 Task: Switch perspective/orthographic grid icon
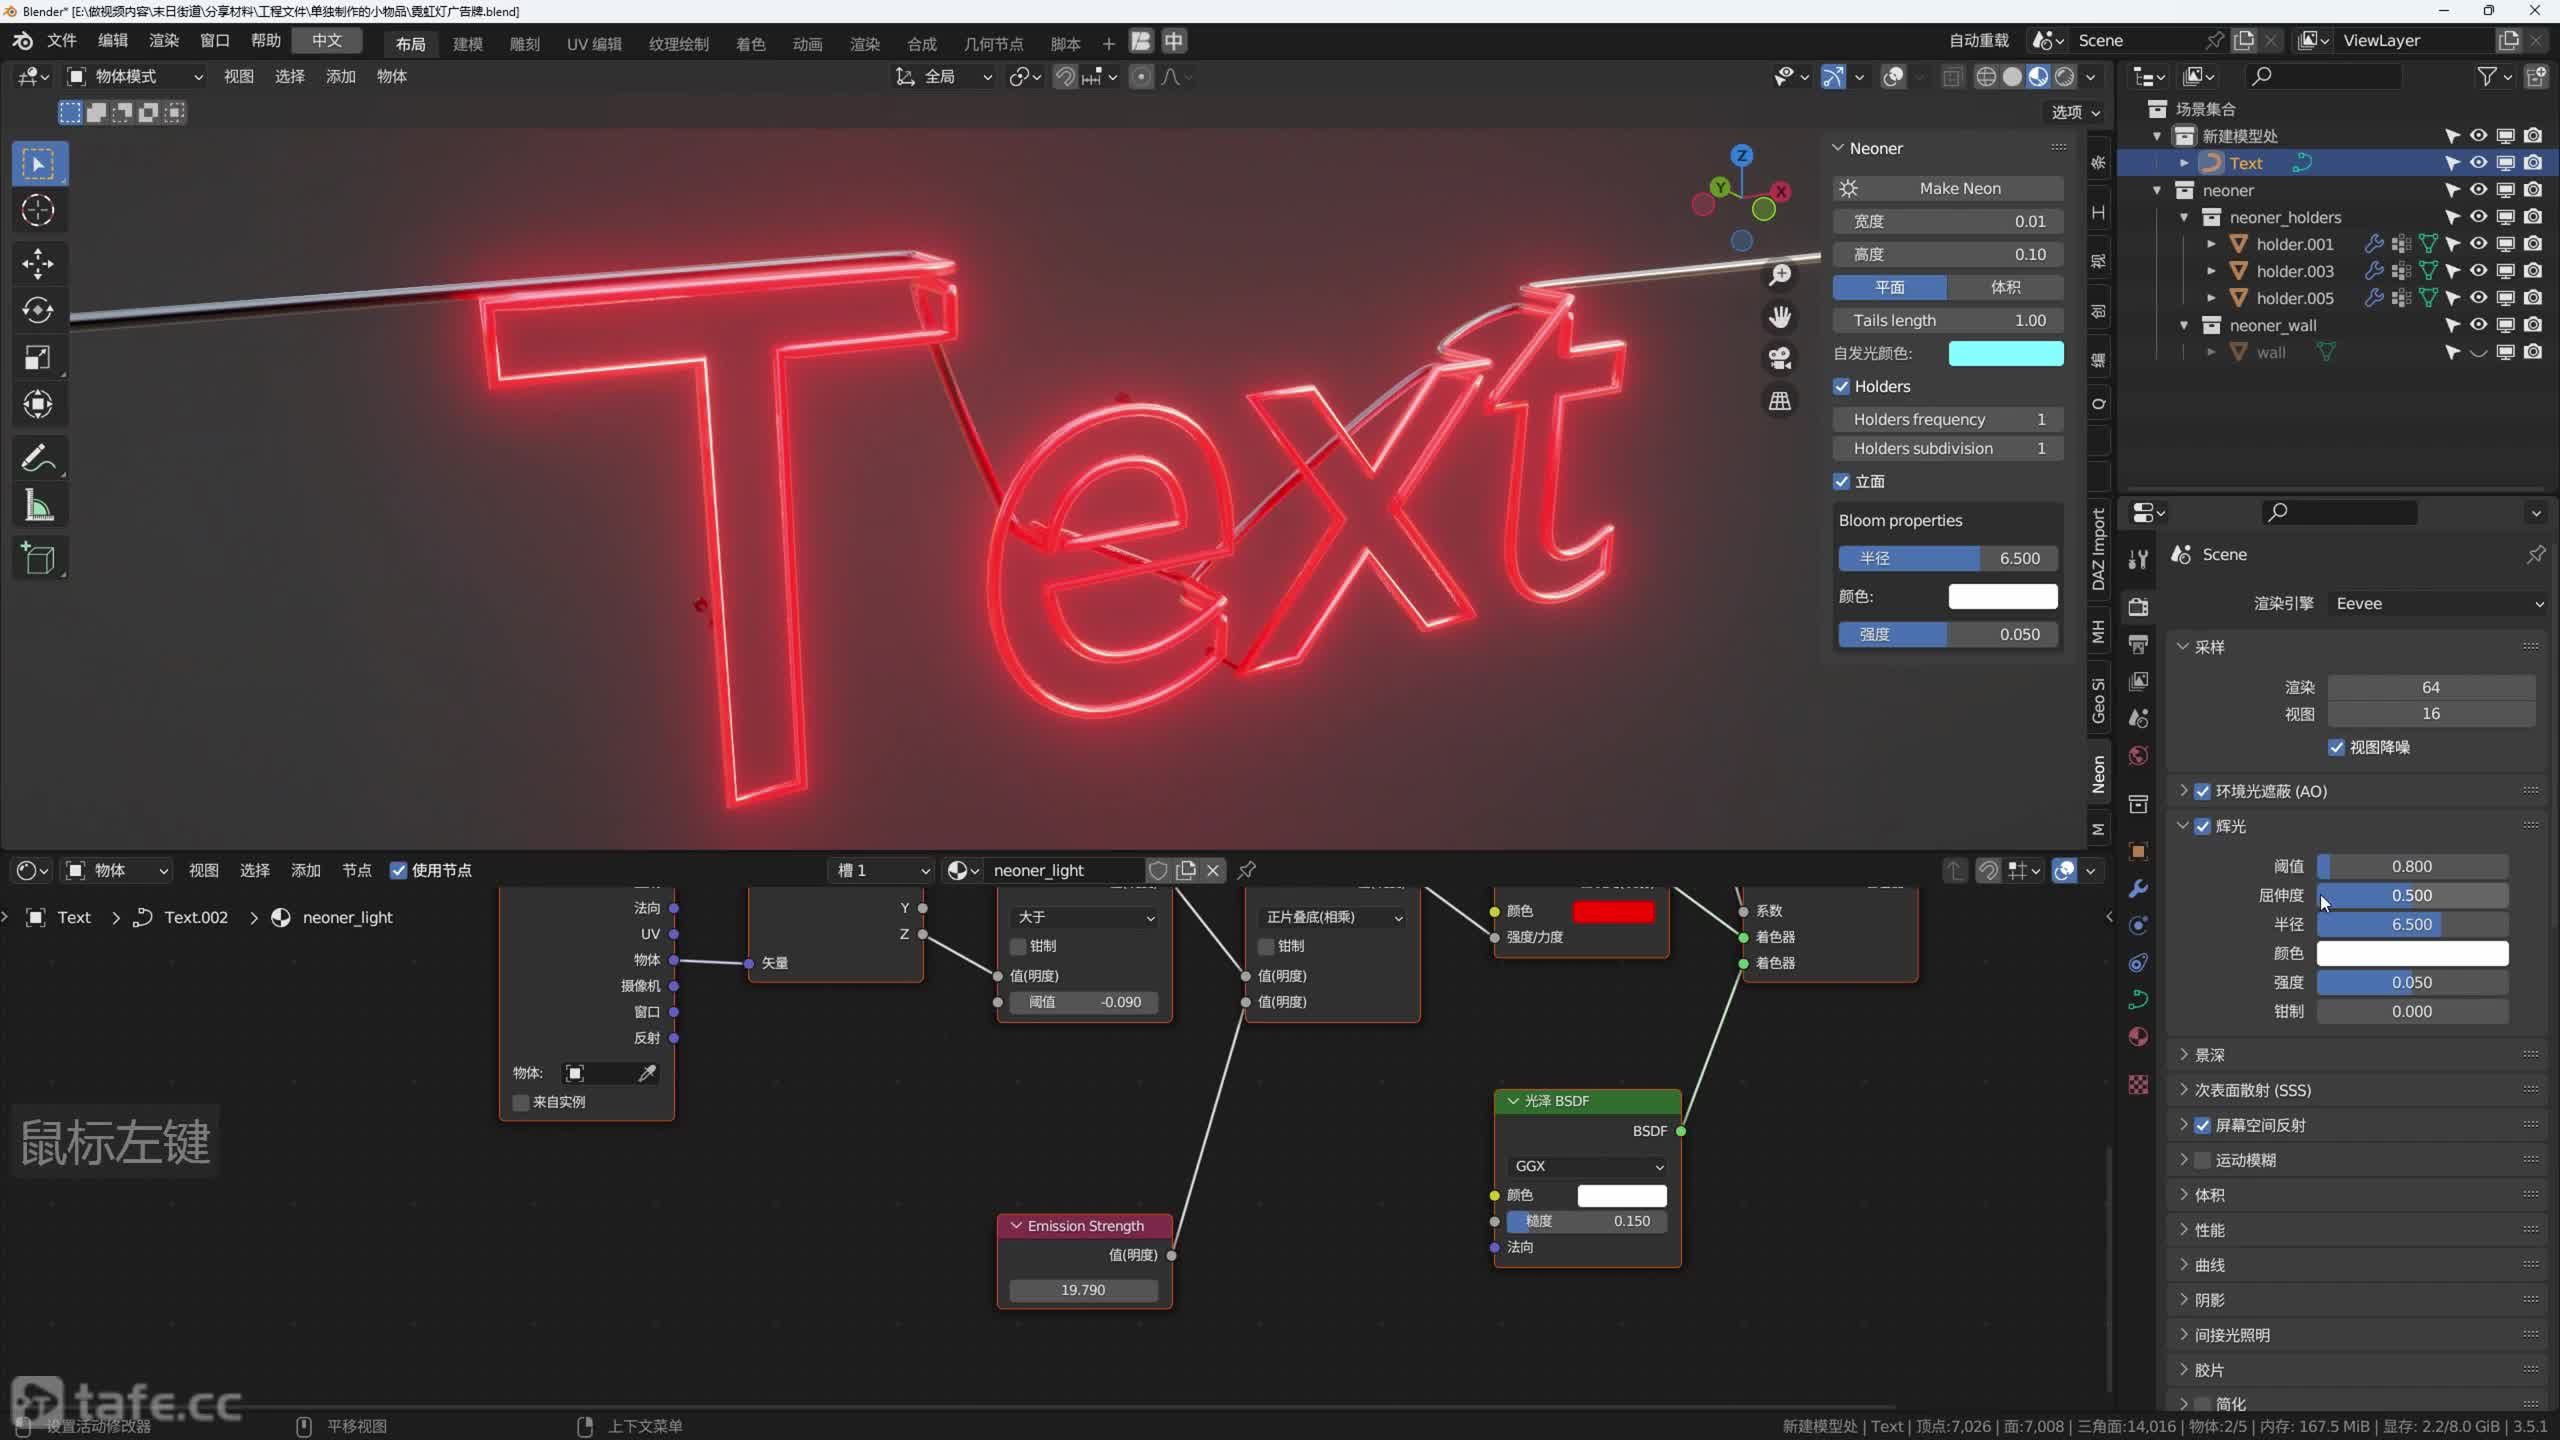tap(1780, 401)
